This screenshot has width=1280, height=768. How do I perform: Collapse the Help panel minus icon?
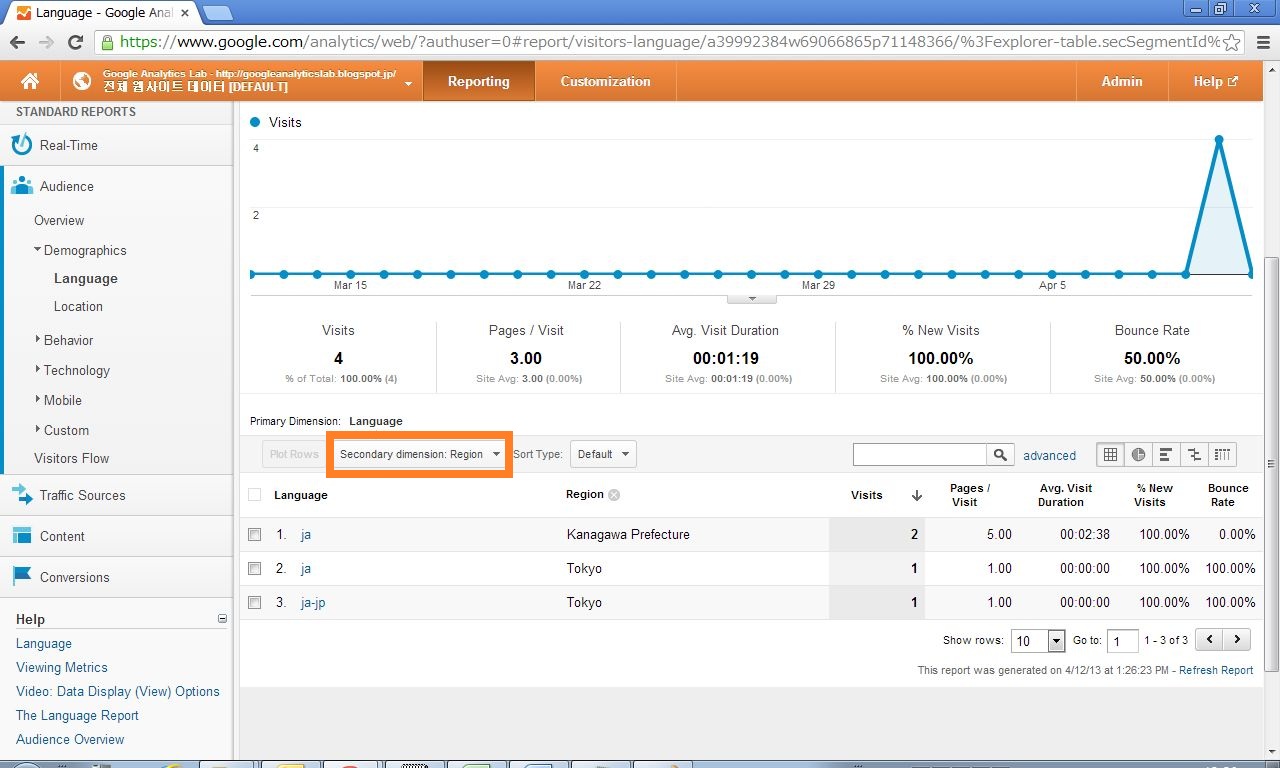pyautogui.click(x=222, y=619)
